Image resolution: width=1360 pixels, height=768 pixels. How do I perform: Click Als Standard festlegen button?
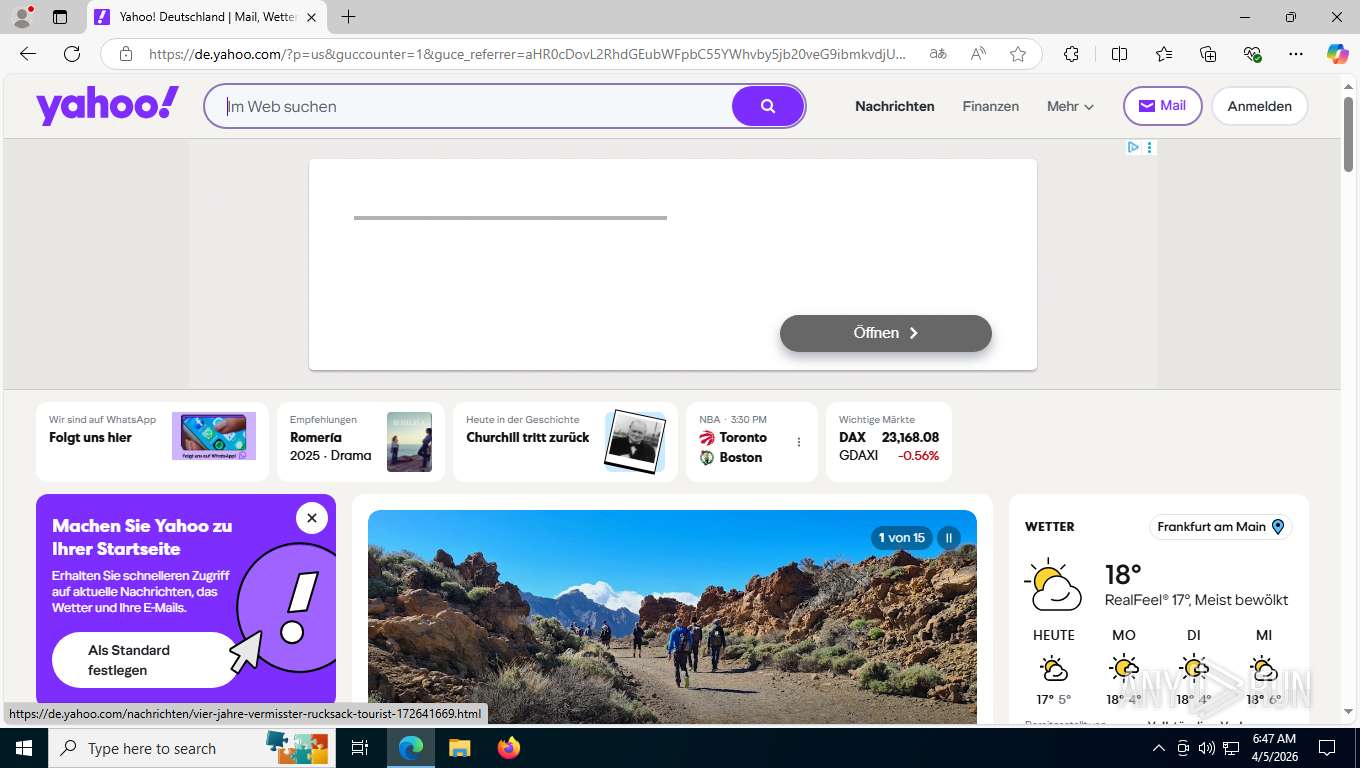click(146, 660)
